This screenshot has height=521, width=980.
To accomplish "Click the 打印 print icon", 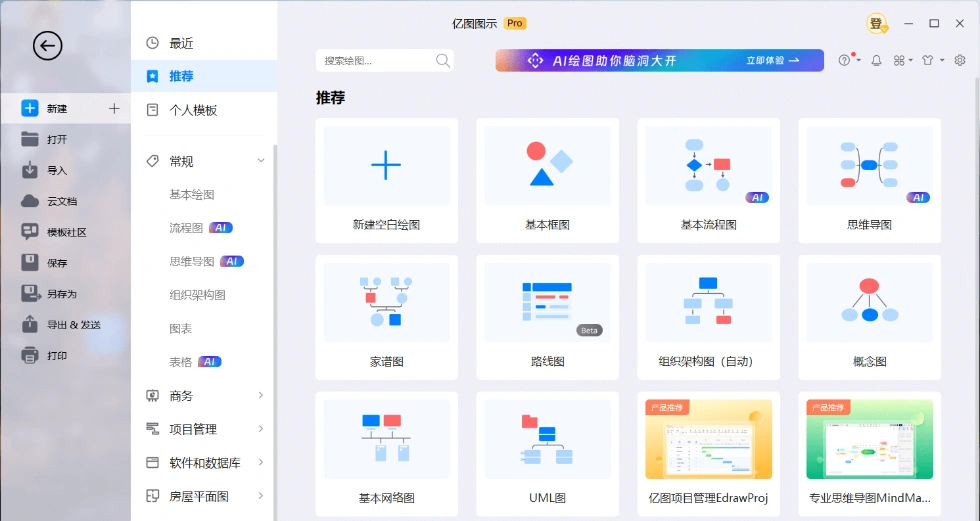I will pos(30,355).
